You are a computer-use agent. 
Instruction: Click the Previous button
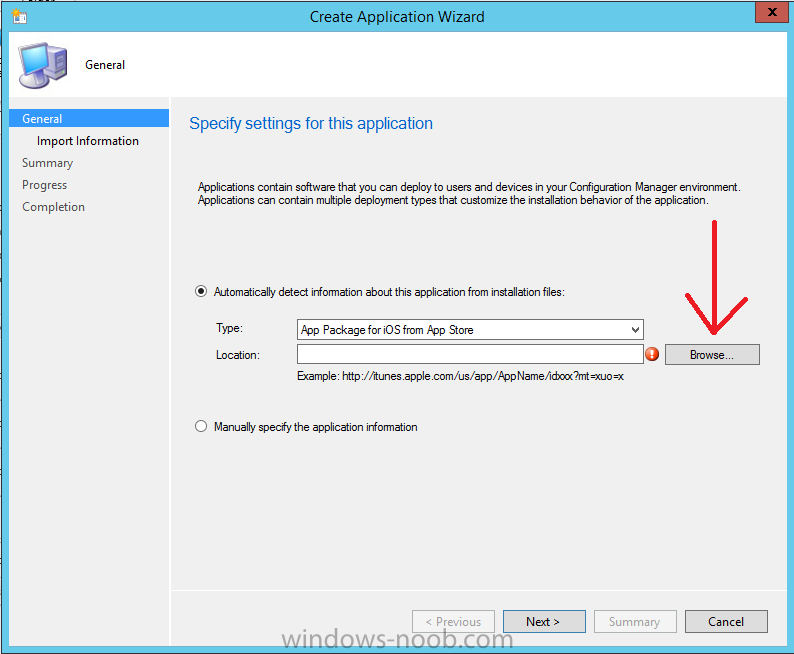click(x=453, y=622)
